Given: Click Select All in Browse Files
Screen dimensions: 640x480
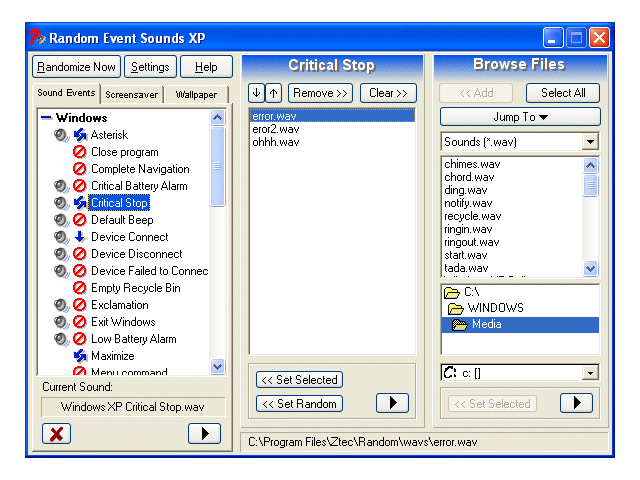Looking at the screenshot, I should (563, 93).
